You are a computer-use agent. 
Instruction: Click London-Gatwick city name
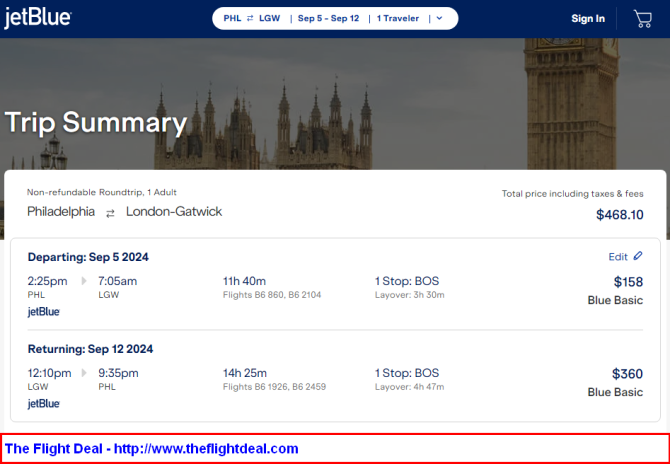tap(174, 212)
